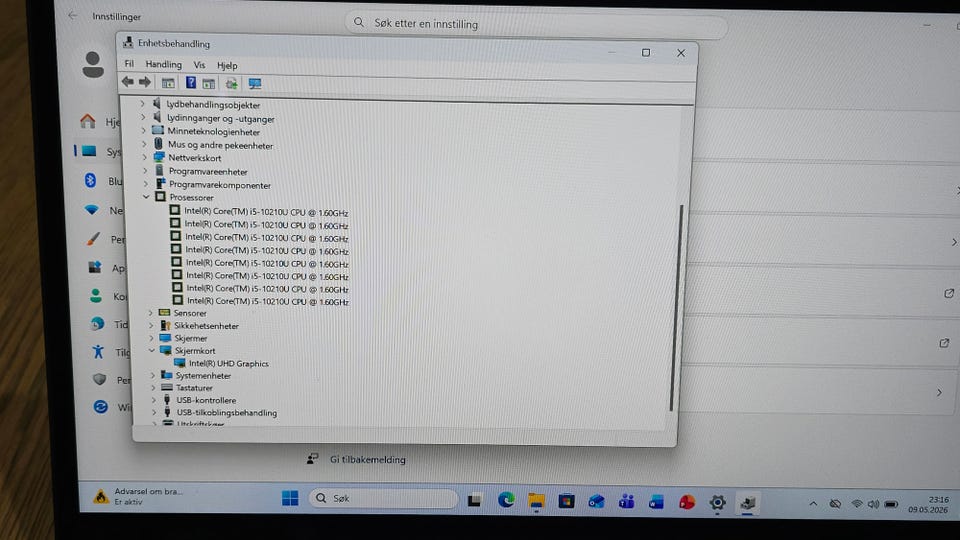Select the Programvarekomponenter tree item

click(220, 184)
